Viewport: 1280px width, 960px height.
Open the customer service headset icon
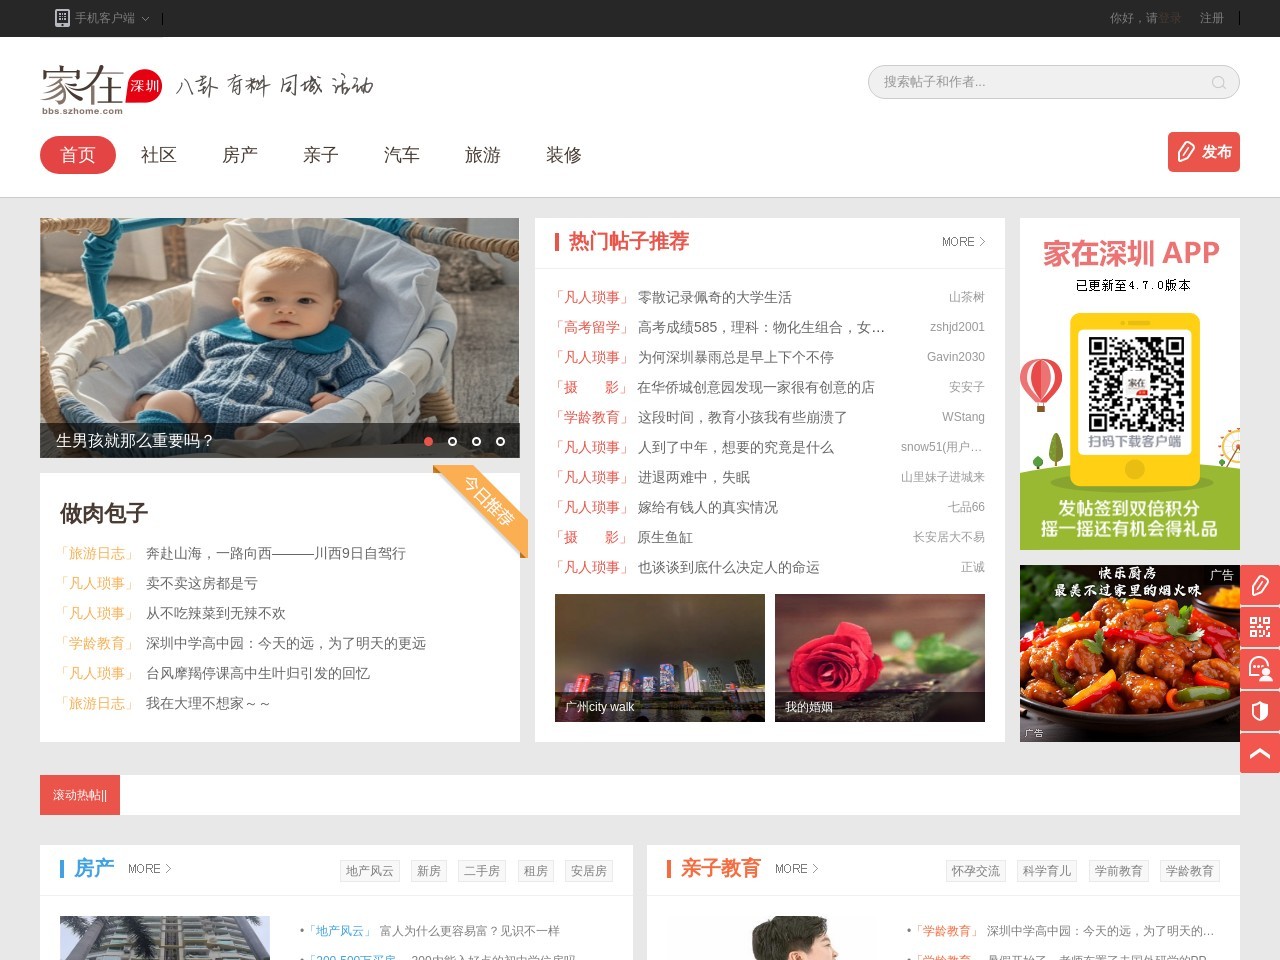pyautogui.click(x=1260, y=669)
